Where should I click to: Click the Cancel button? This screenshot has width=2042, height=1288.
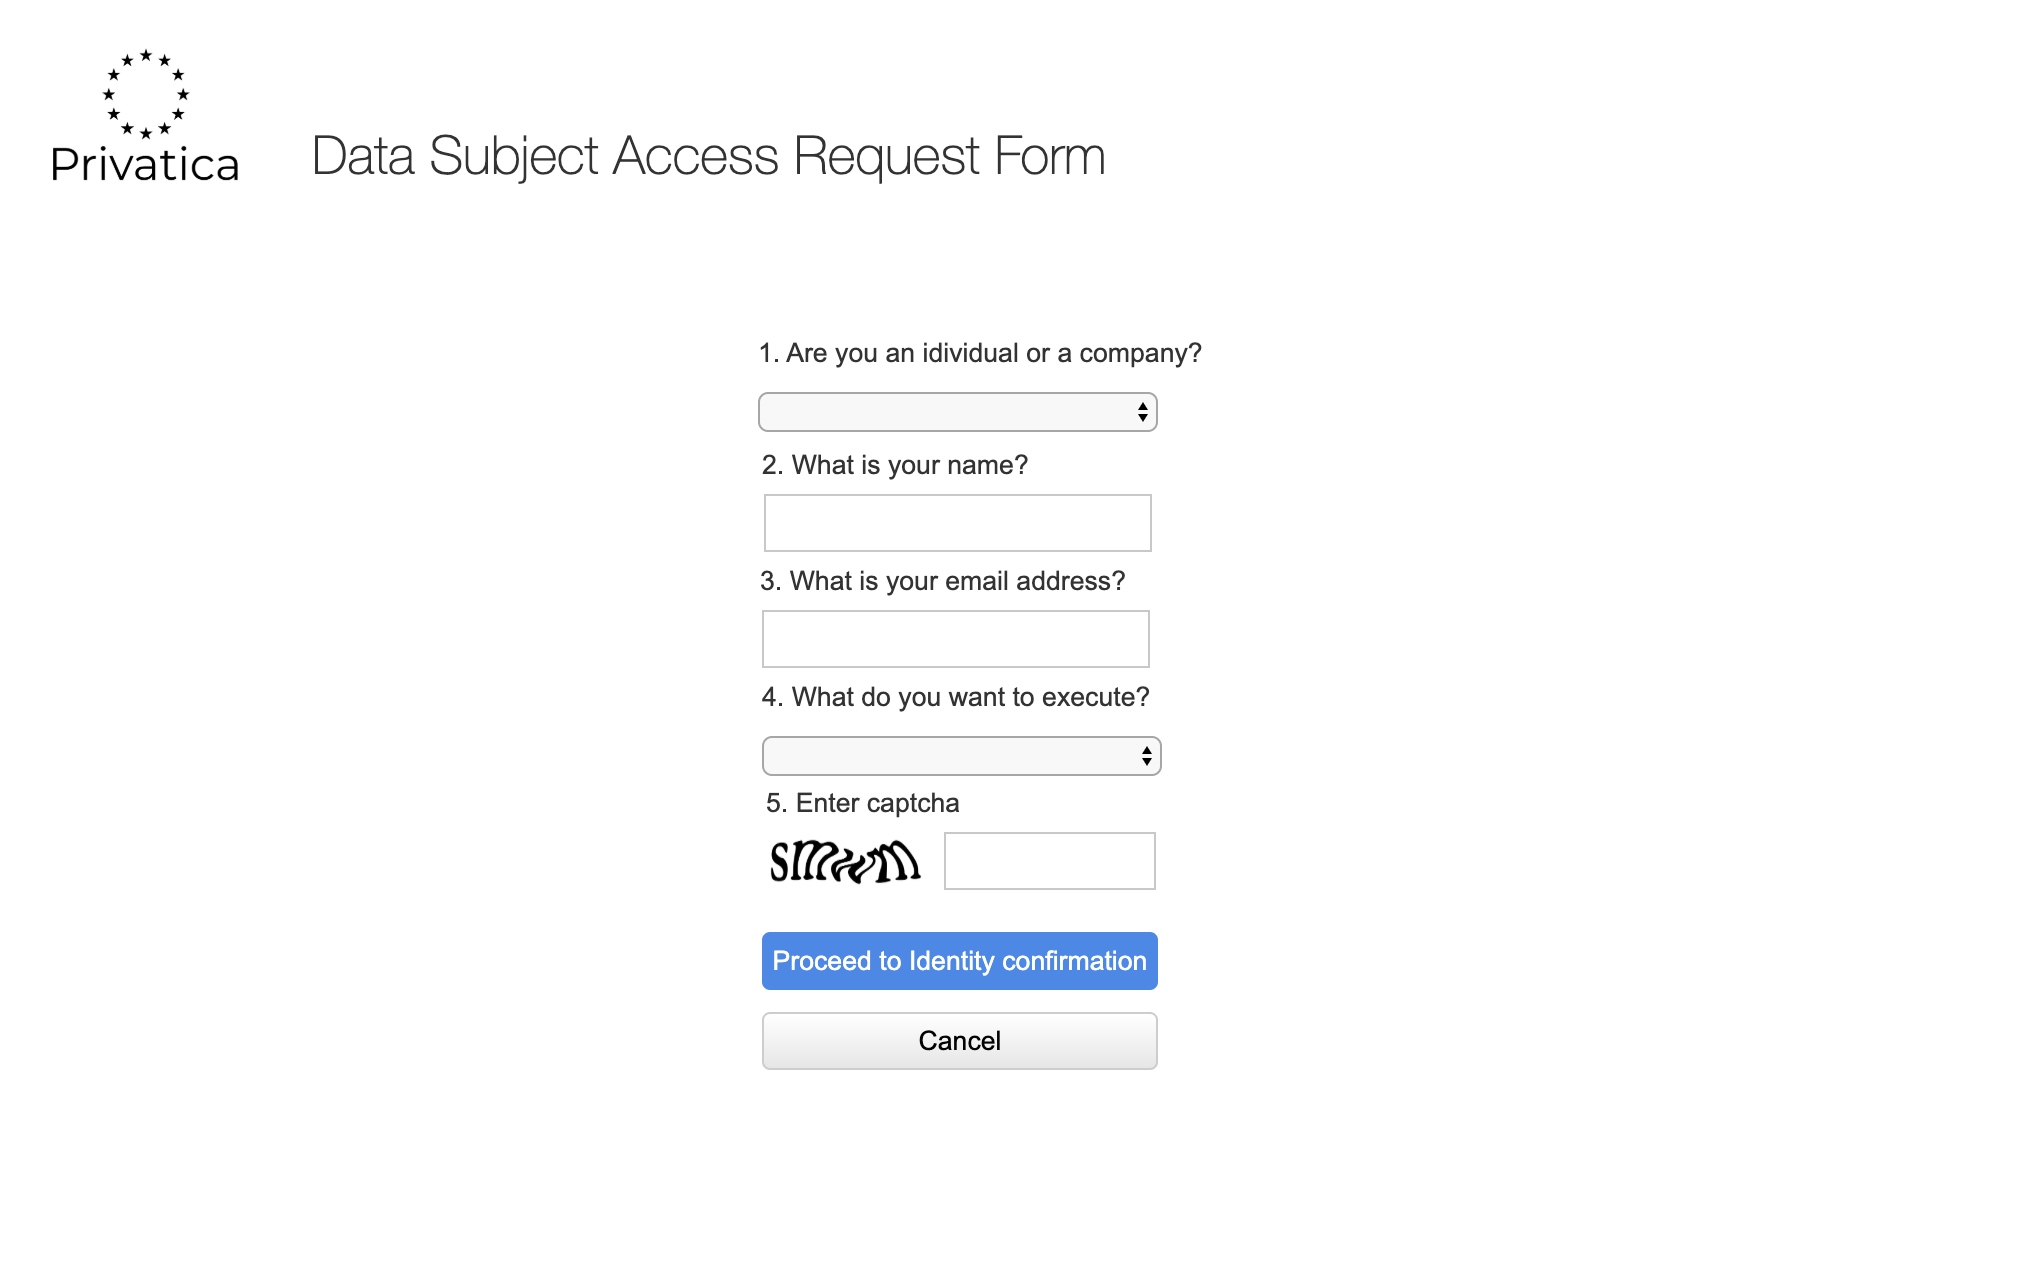click(x=960, y=1041)
